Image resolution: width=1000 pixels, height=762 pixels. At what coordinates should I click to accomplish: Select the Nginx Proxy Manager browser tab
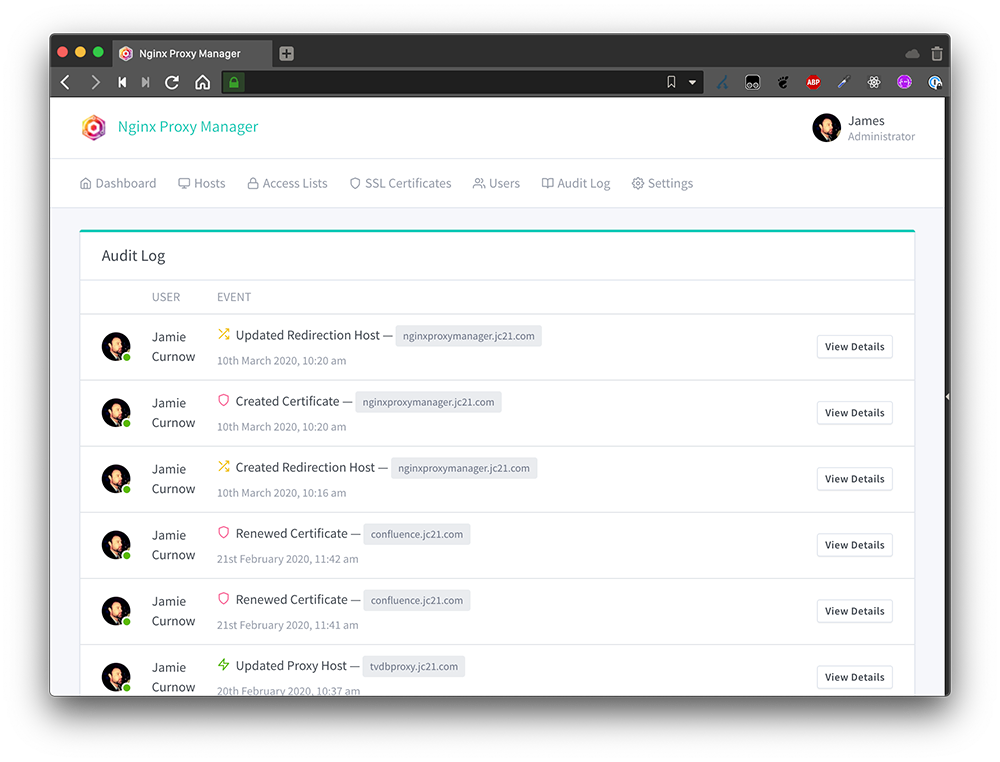[190, 53]
